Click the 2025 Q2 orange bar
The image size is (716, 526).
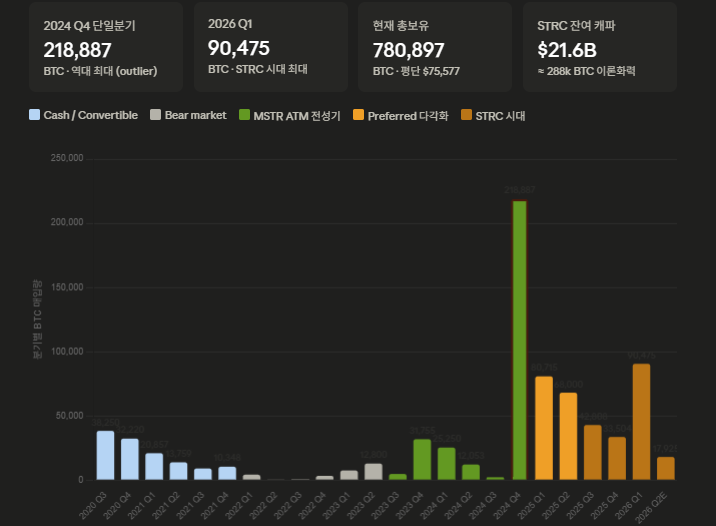[568, 436]
